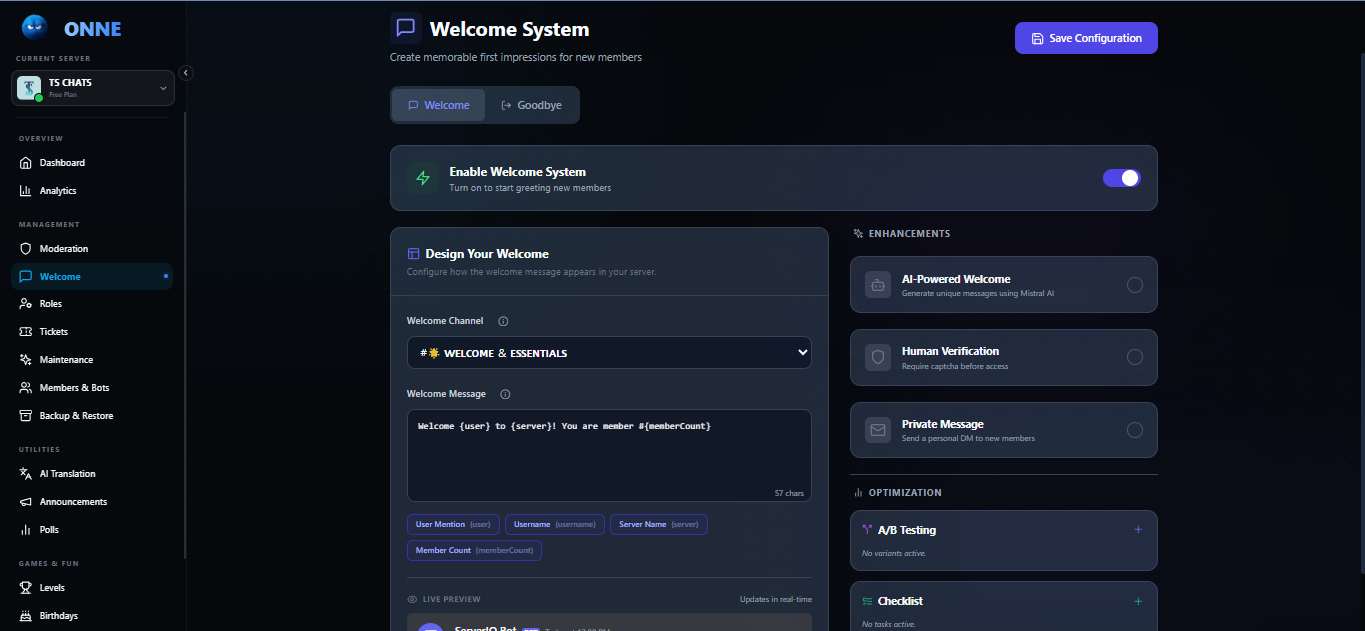The width and height of the screenshot is (1365, 631).
Task: Open the Welcome Channel dropdown
Action: tap(609, 352)
